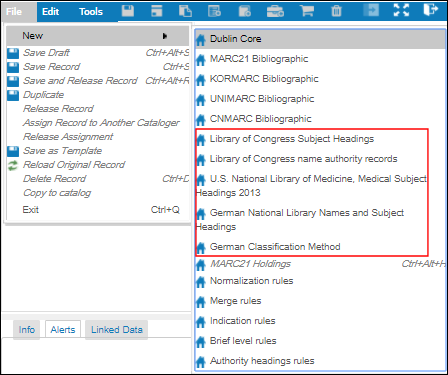Select MARC21 Holdings entry
448x375 pixels.
pos(320,264)
